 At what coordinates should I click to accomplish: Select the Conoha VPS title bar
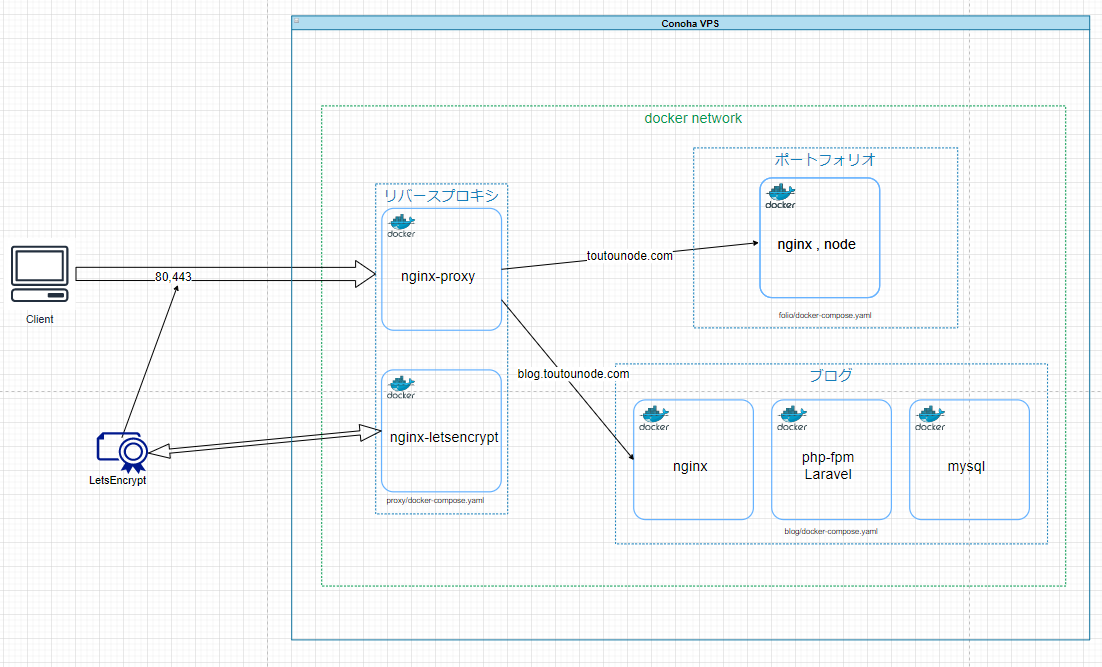(x=690, y=22)
